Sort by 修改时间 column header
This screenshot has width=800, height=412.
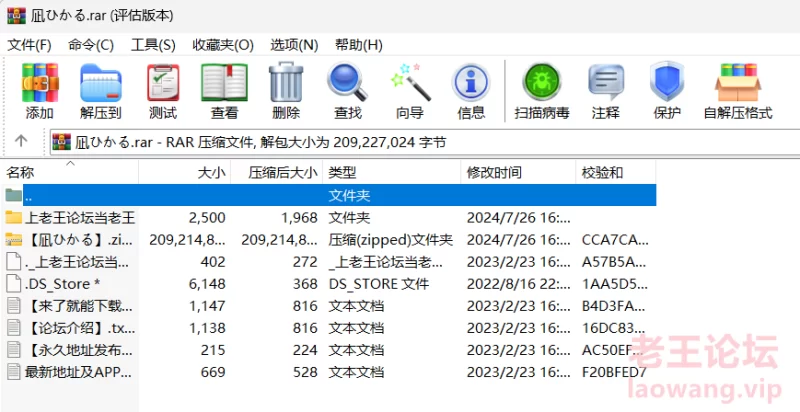click(518, 172)
